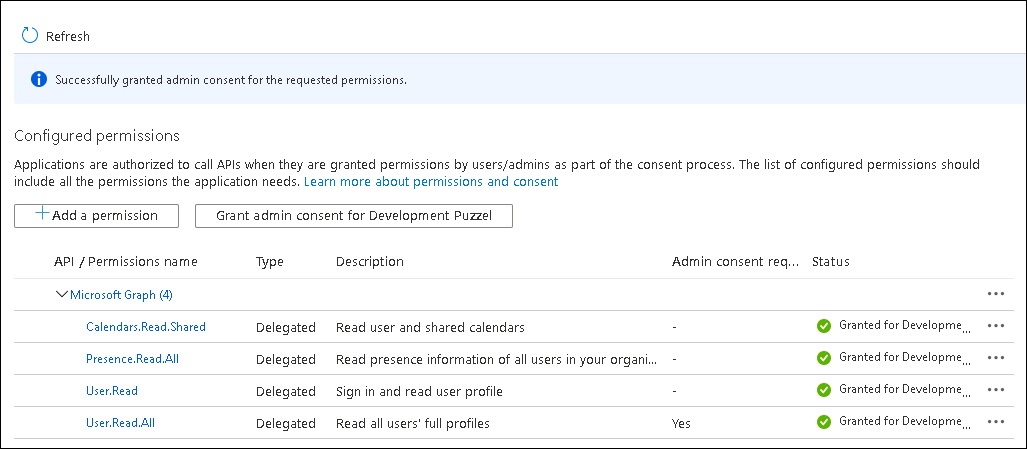Open the ellipsis menu for Microsoft Graph
1027x449 pixels.
995,294
